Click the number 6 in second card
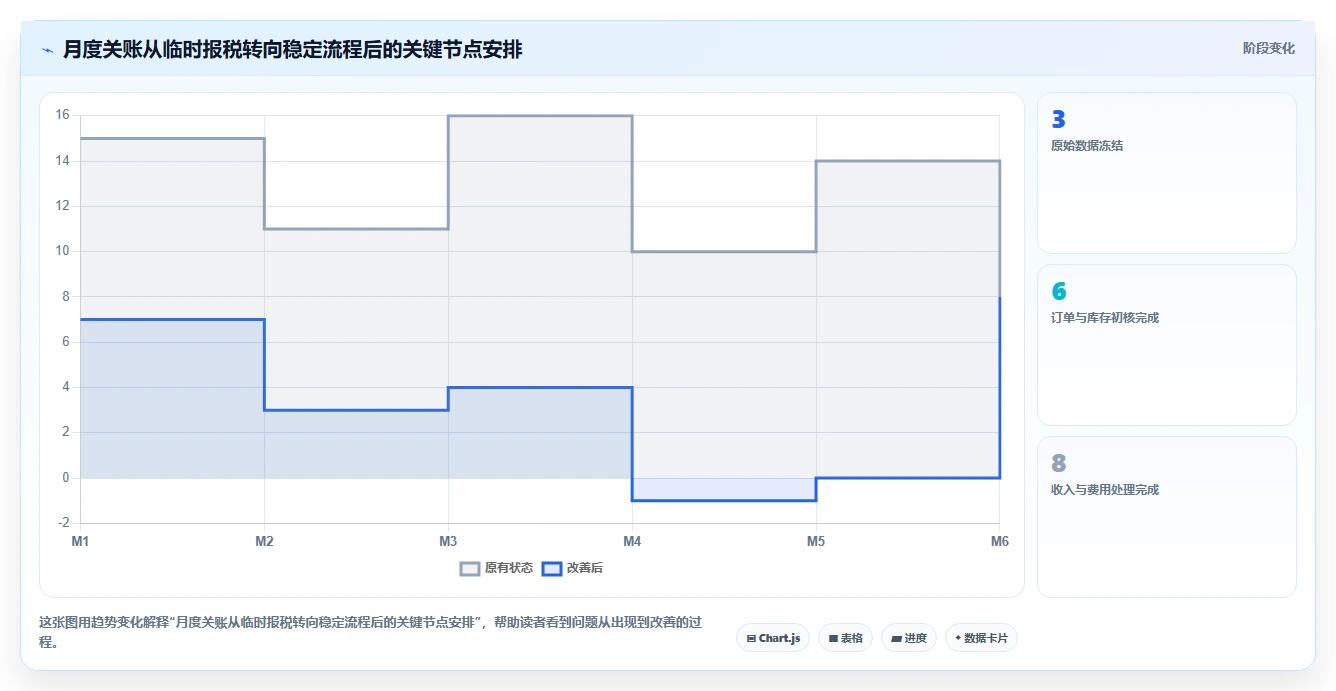The image size is (1336, 691). (x=1059, y=292)
